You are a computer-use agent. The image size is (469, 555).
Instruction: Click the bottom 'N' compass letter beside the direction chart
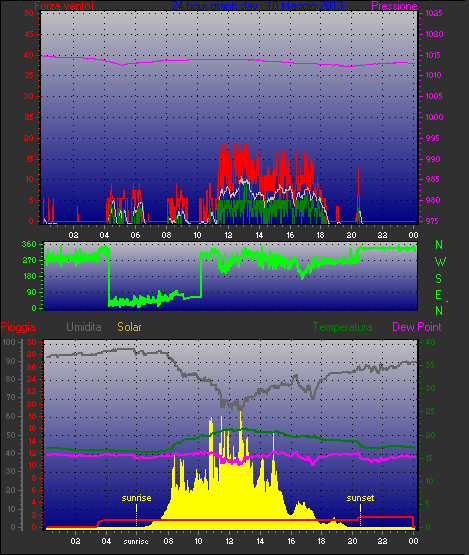coord(439,310)
